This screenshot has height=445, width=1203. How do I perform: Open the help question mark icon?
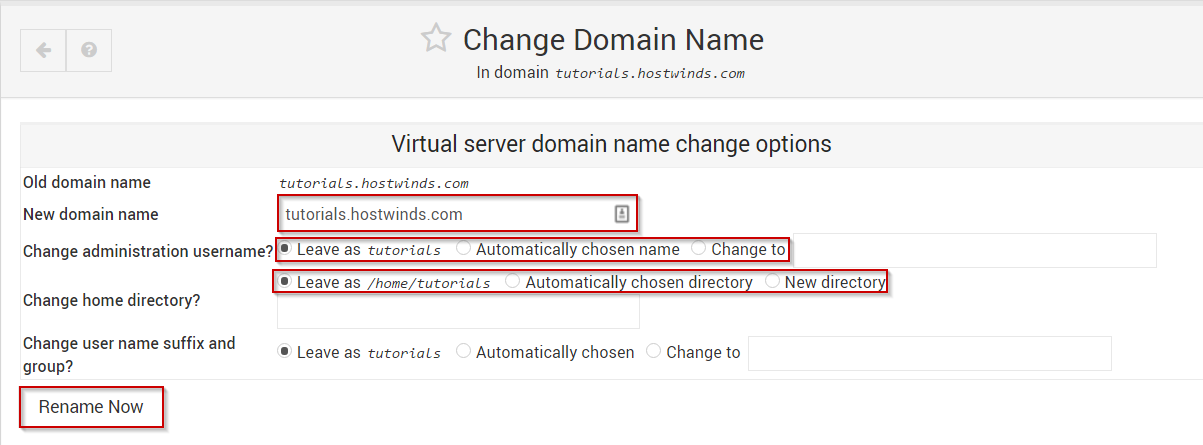(x=89, y=50)
